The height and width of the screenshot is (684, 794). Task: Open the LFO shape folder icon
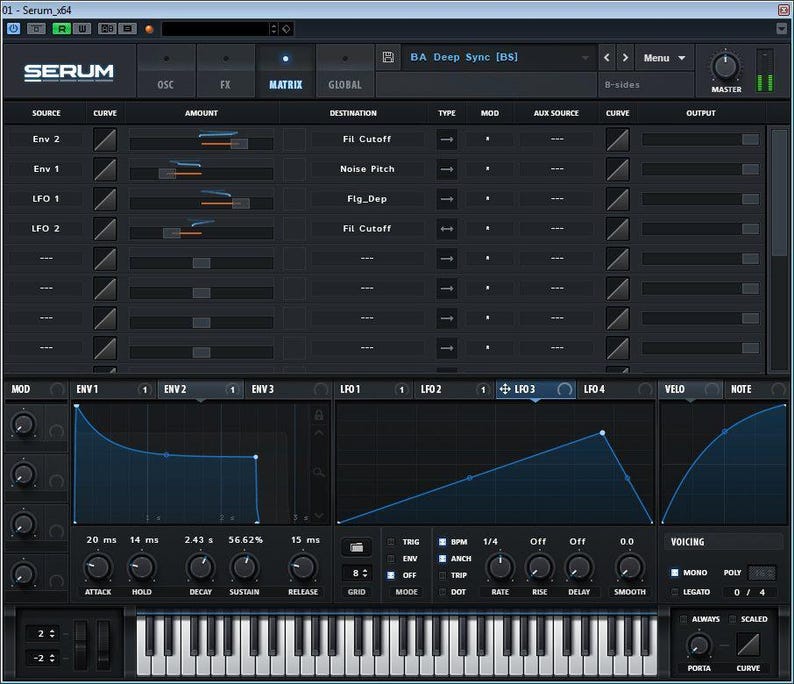356,547
